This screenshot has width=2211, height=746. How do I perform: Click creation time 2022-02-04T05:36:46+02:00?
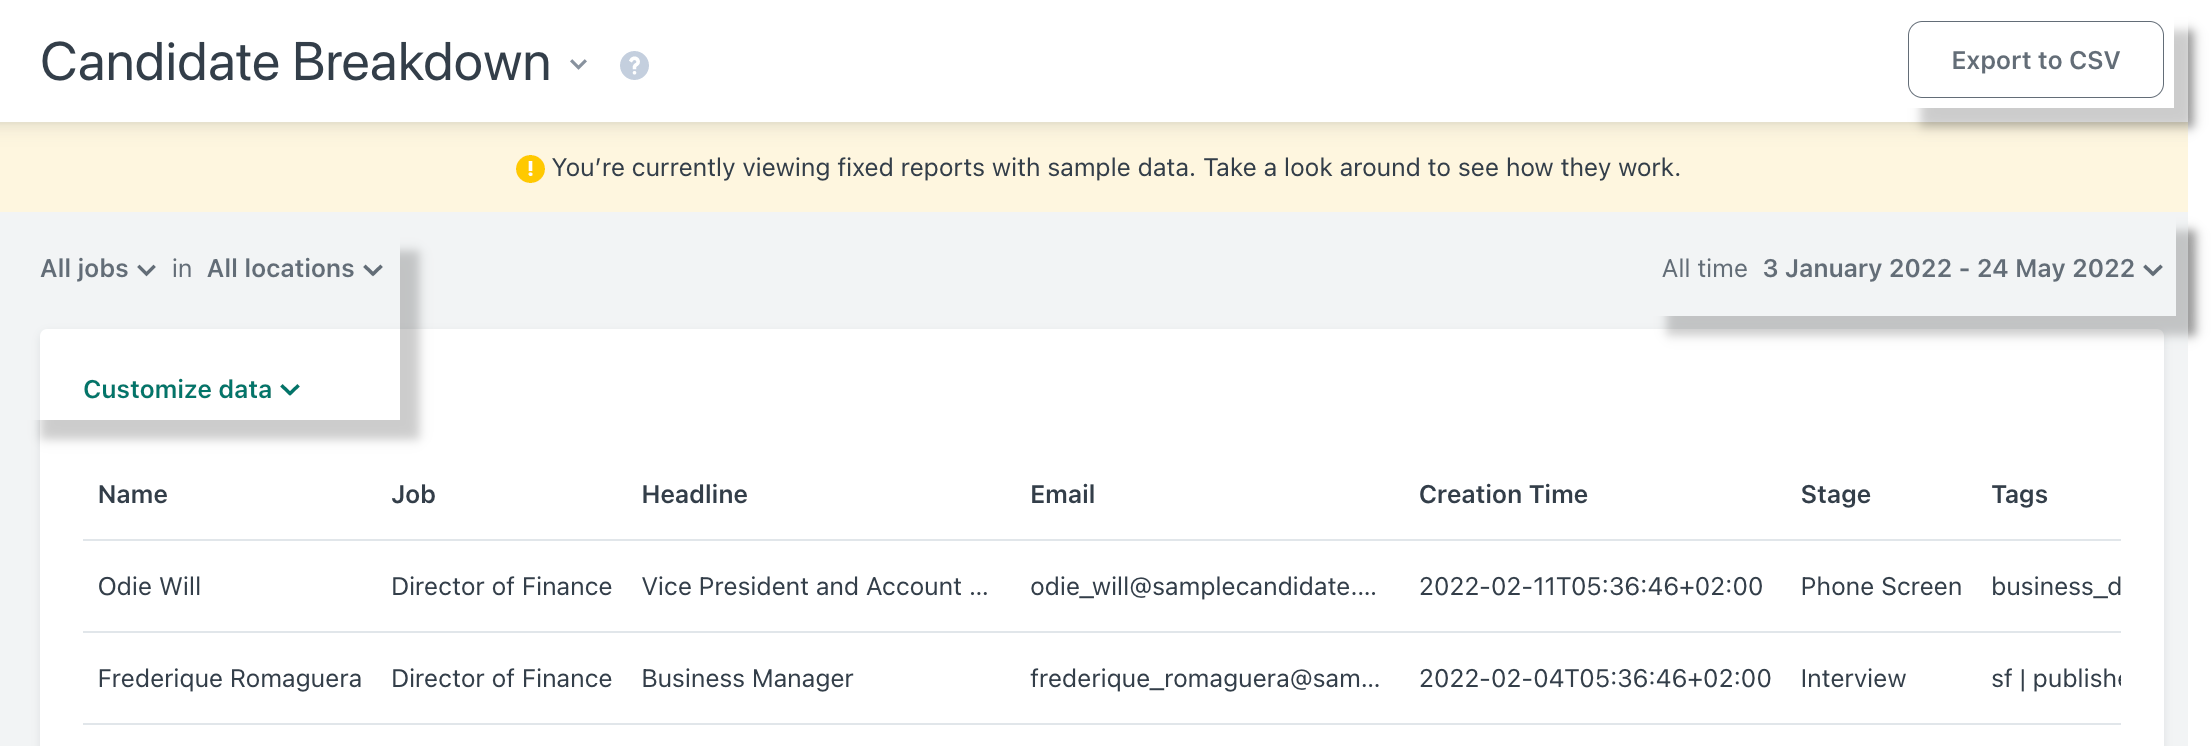click(x=1595, y=678)
